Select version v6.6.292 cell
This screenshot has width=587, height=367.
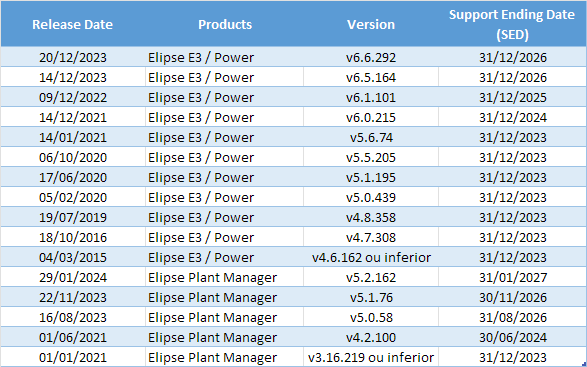coord(371,57)
